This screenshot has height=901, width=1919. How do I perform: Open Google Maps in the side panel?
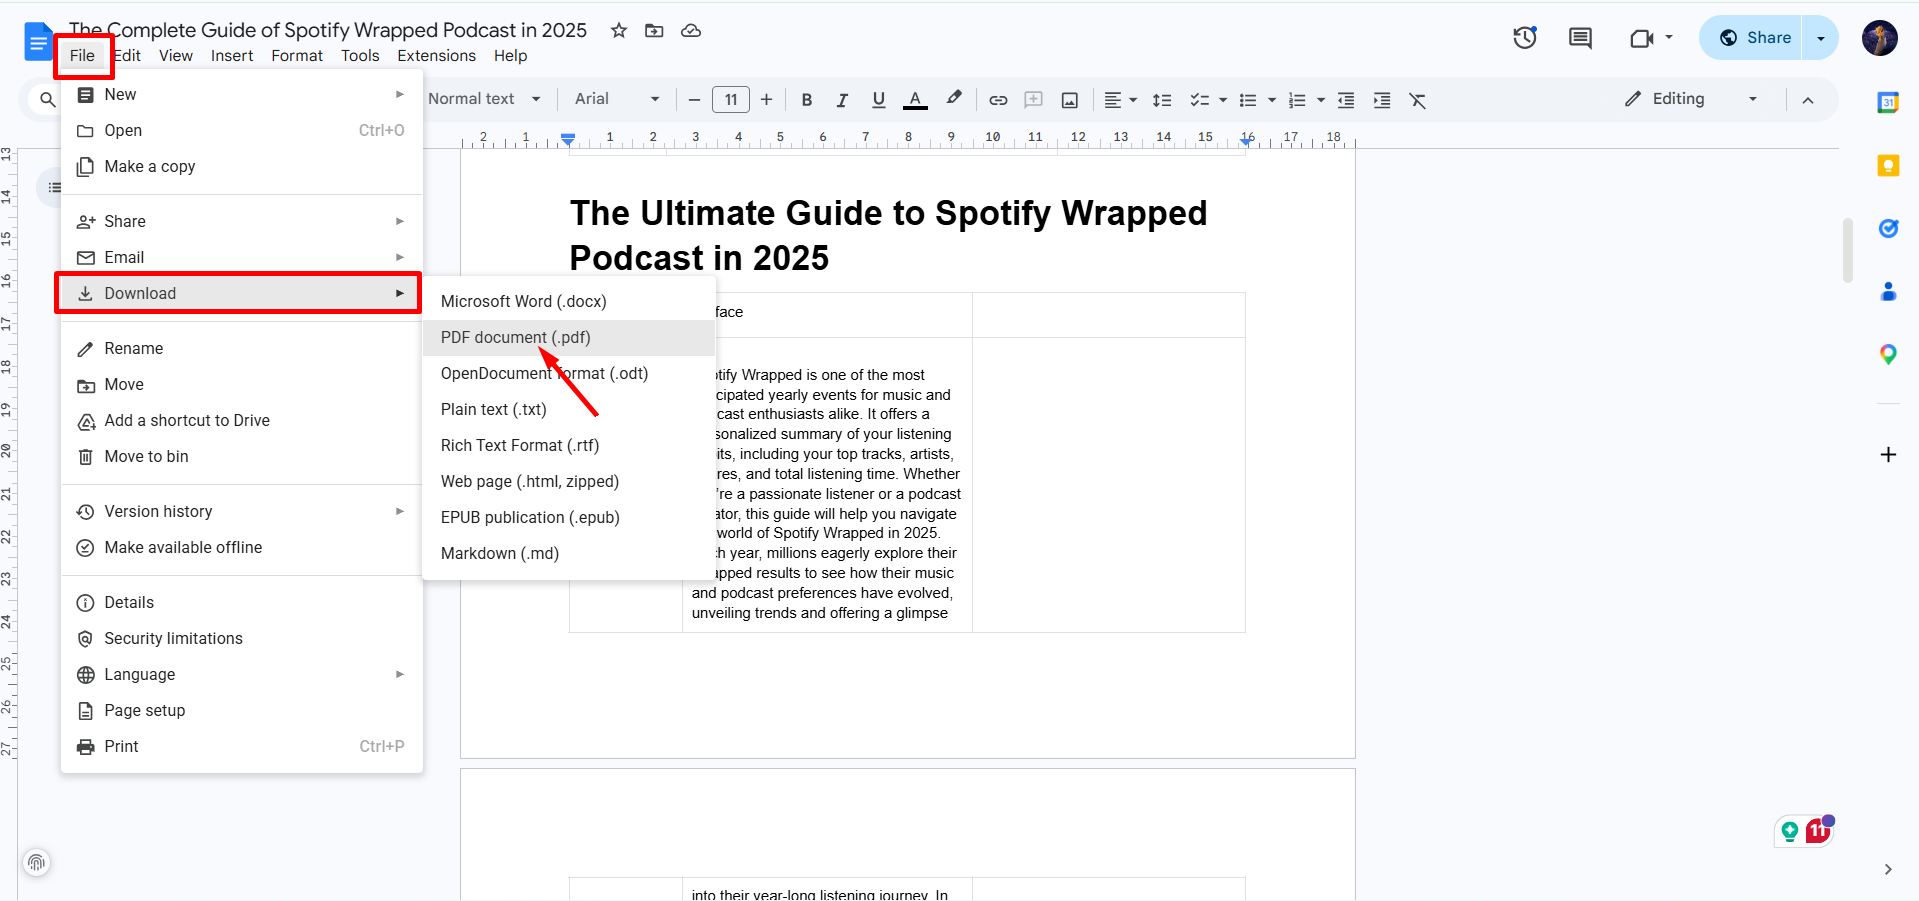(1888, 354)
